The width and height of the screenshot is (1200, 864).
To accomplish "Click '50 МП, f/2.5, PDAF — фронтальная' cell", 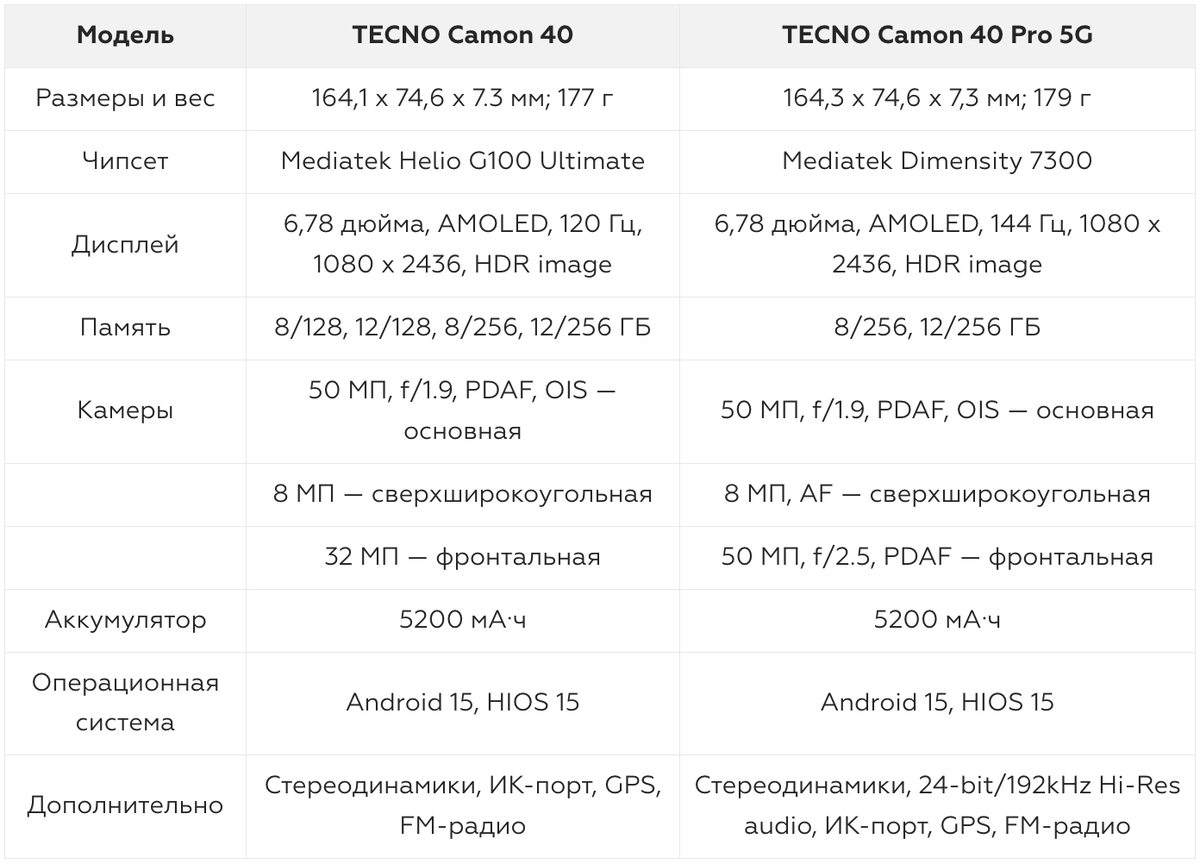I will [937, 557].
